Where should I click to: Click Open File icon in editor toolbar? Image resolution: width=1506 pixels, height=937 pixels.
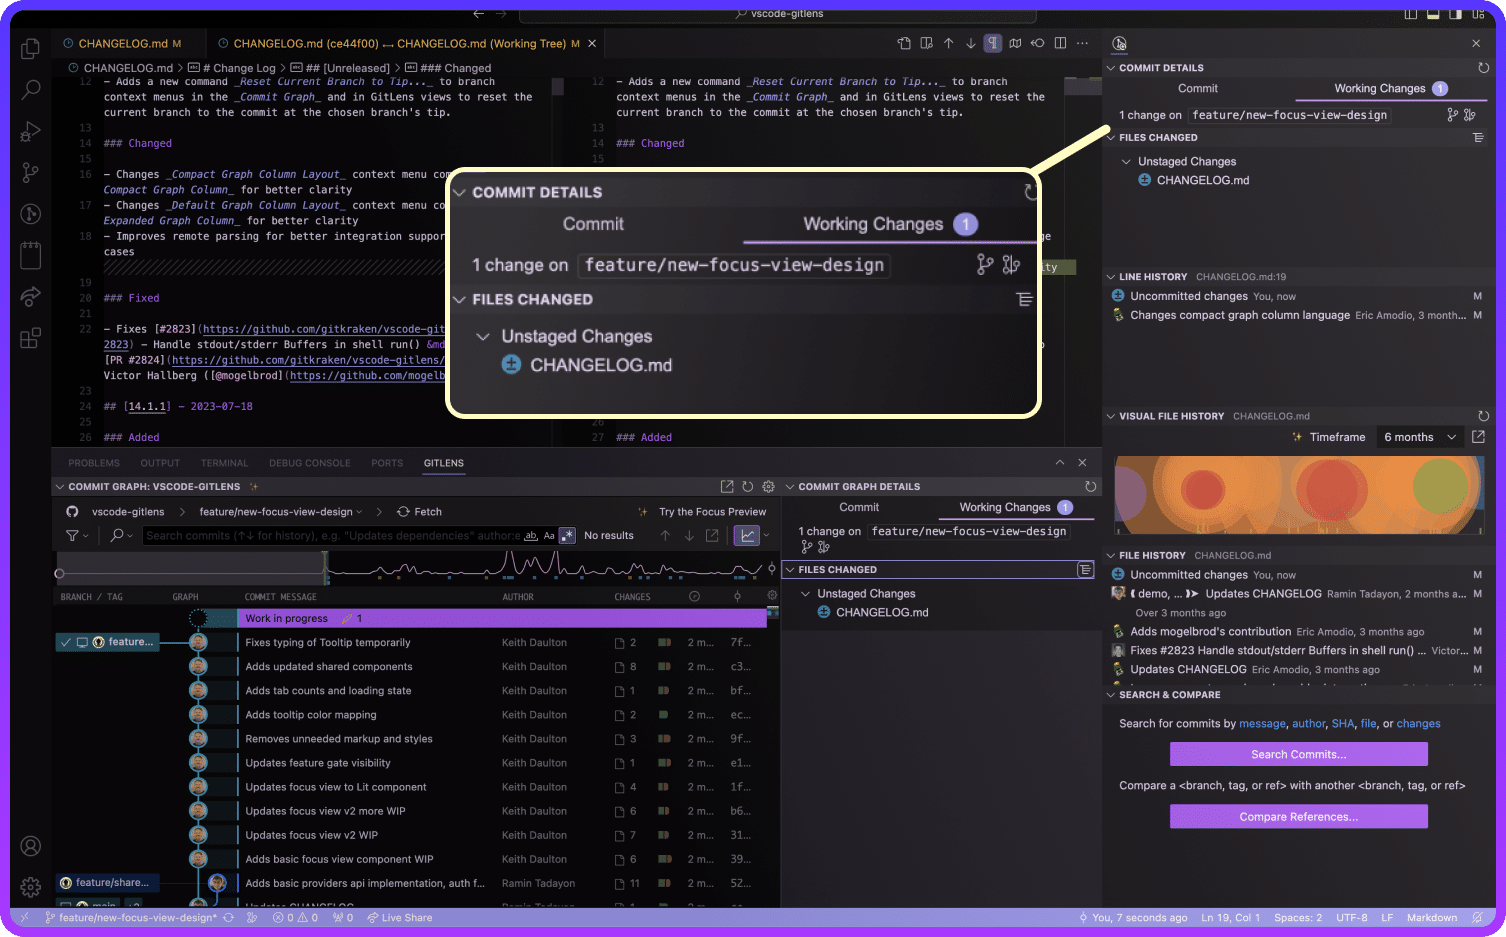pos(904,43)
